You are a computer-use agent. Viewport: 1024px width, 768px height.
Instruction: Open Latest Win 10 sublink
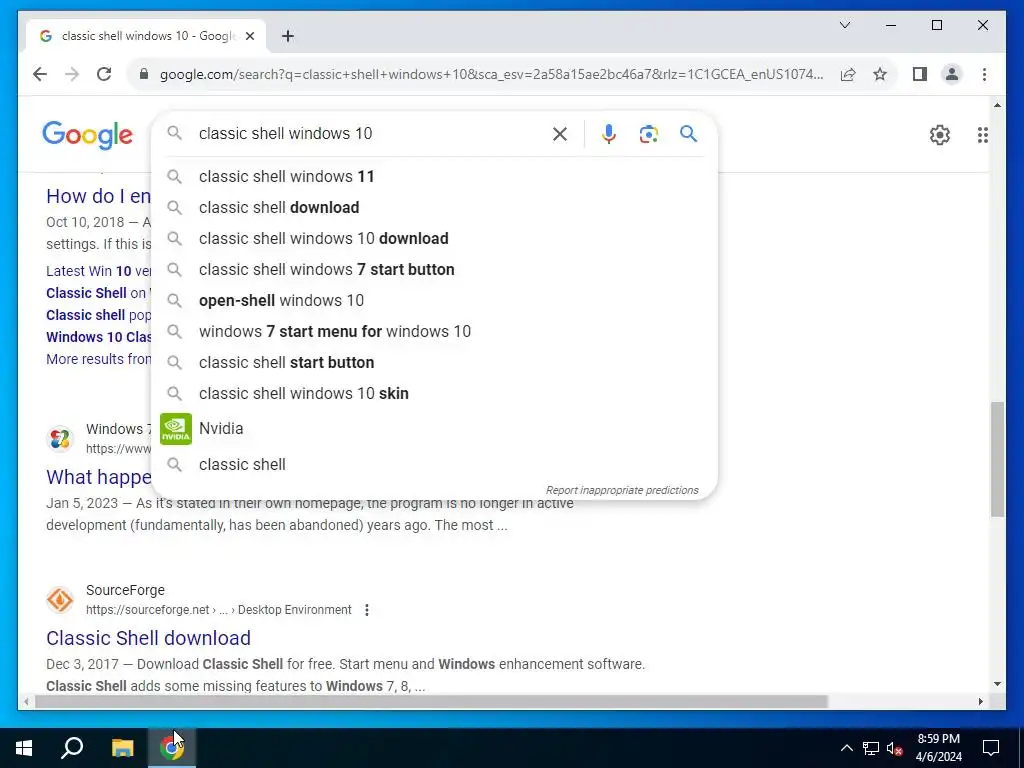(x=99, y=271)
